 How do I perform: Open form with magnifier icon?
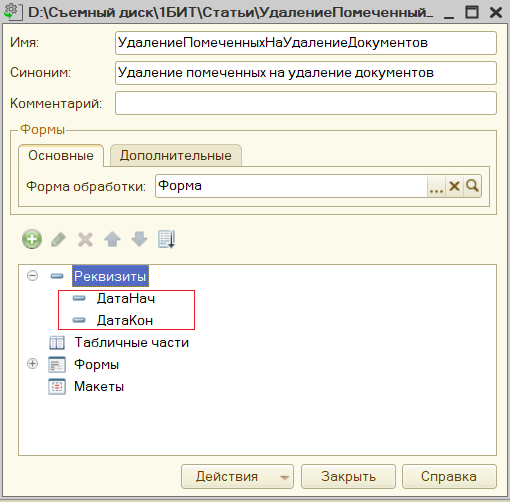472,186
